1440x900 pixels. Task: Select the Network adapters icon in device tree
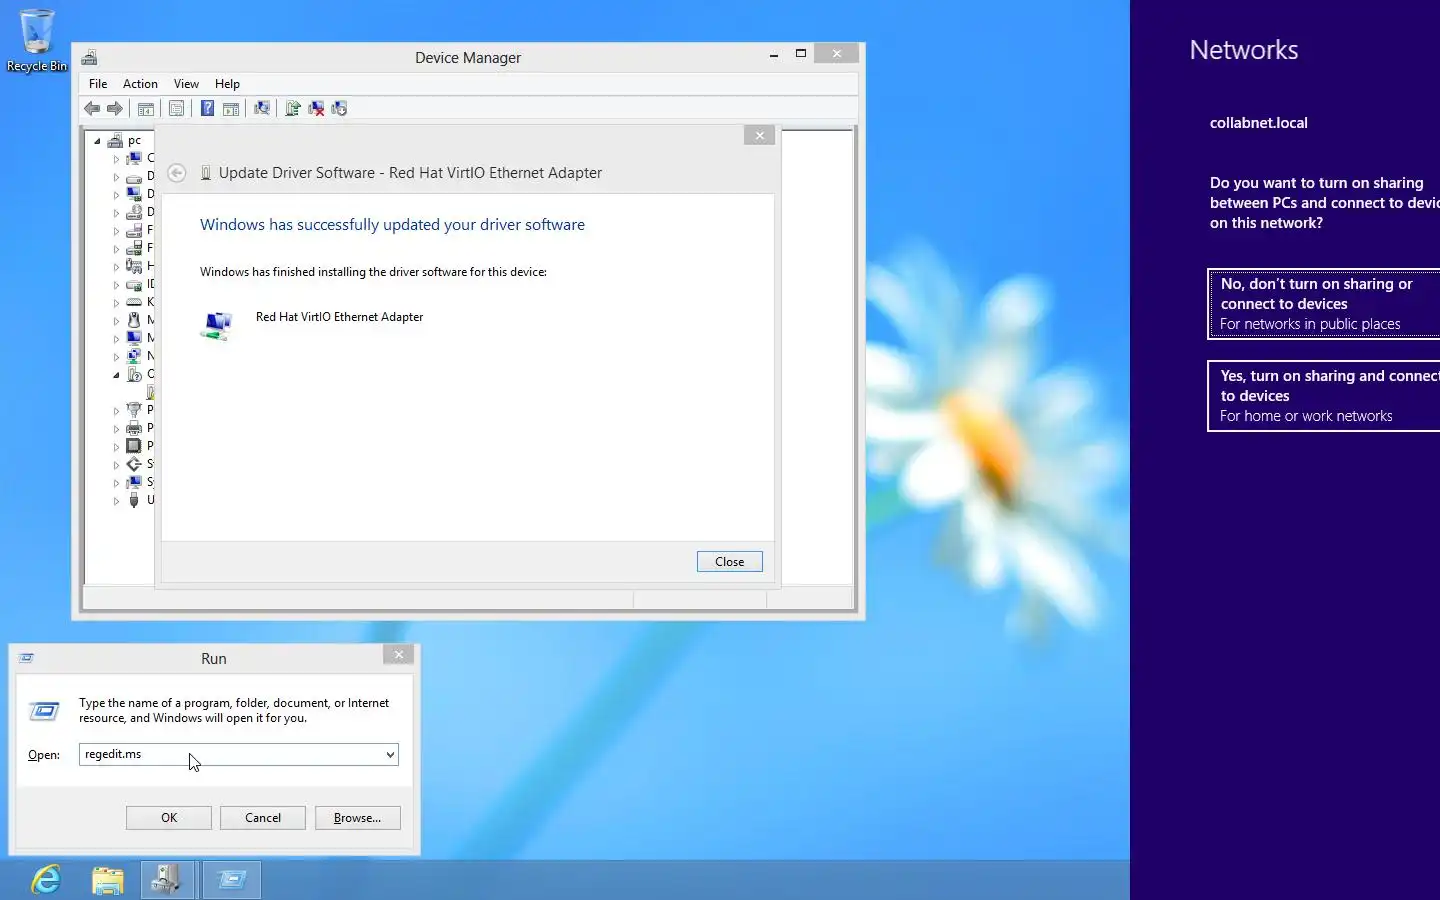click(134, 356)
